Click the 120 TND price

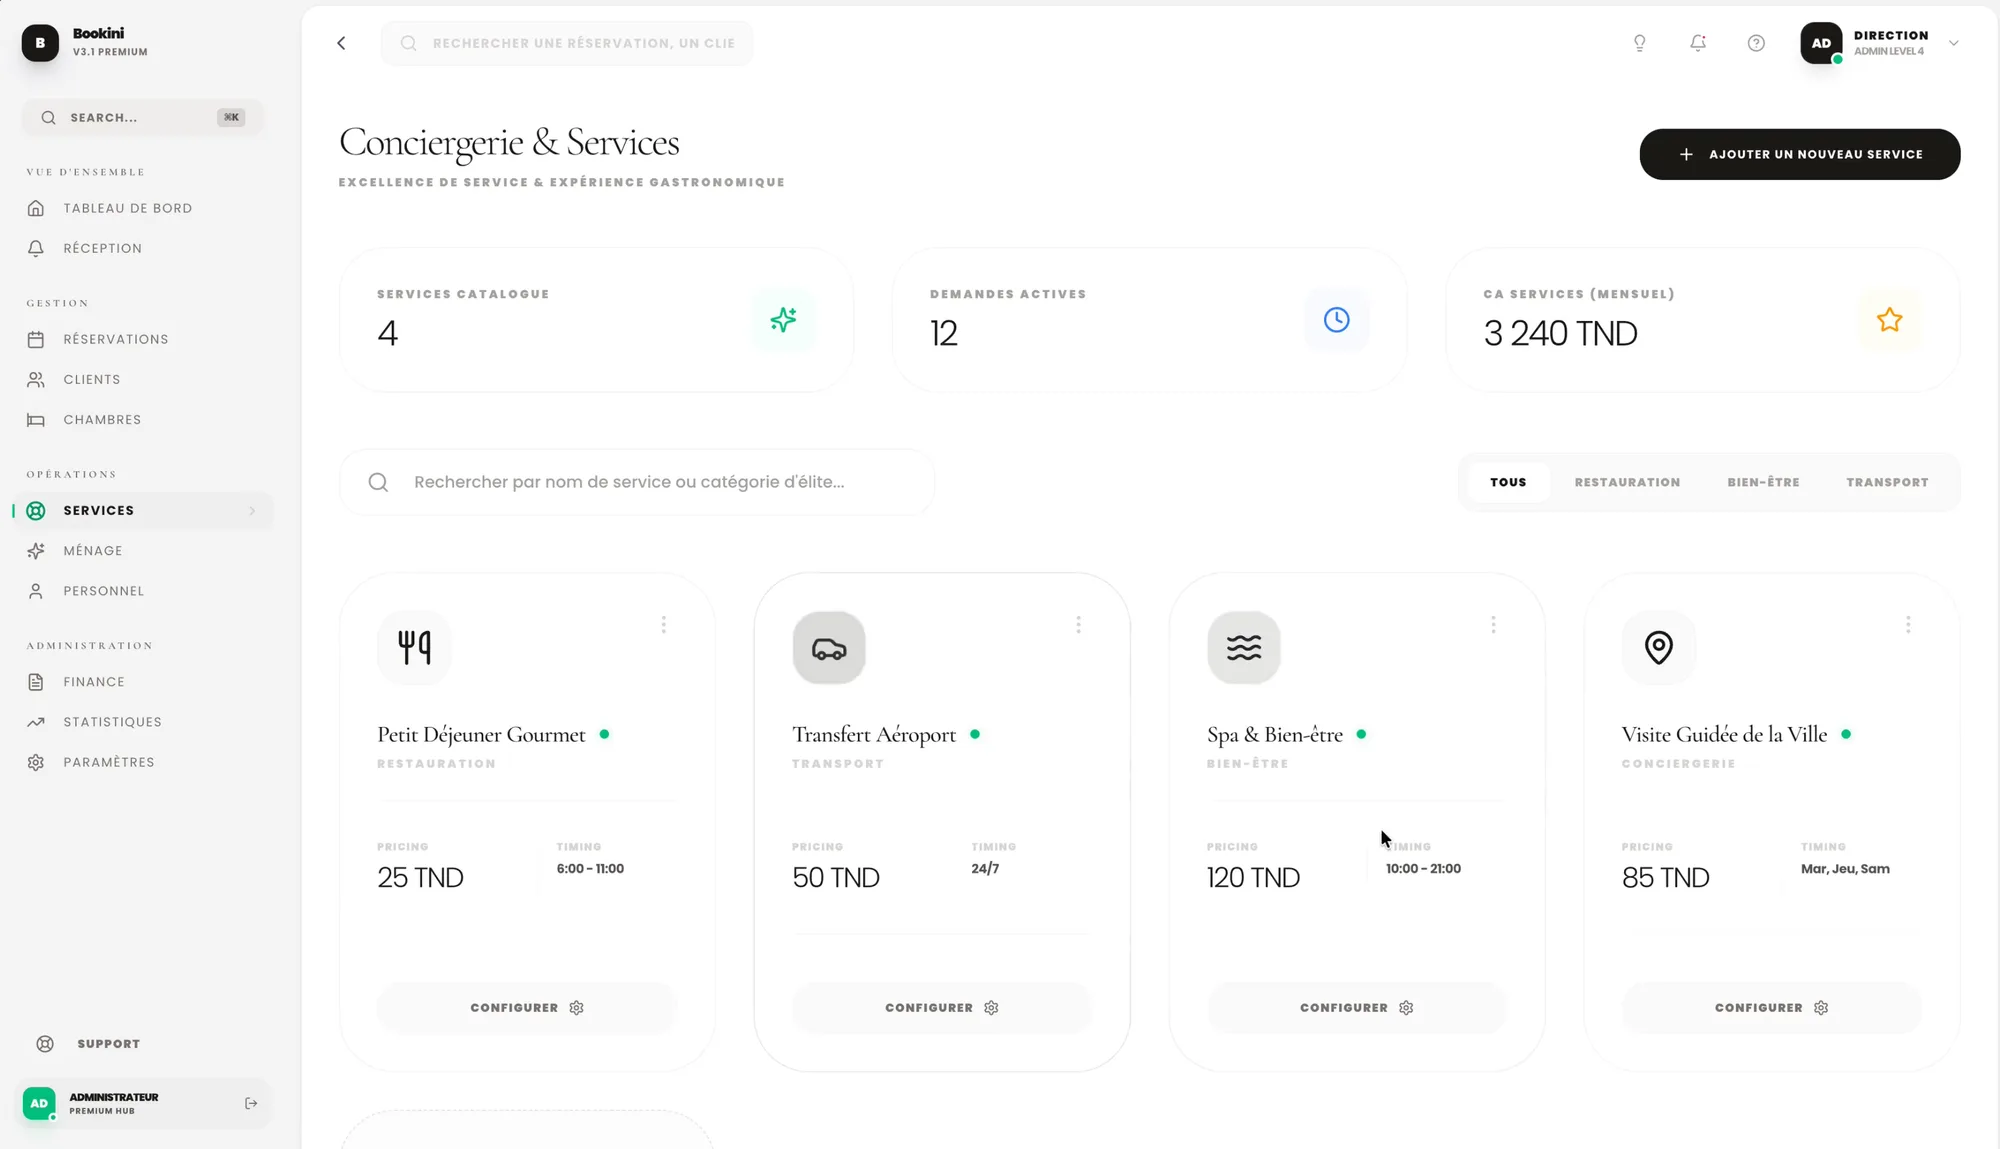coord(1253,878)
